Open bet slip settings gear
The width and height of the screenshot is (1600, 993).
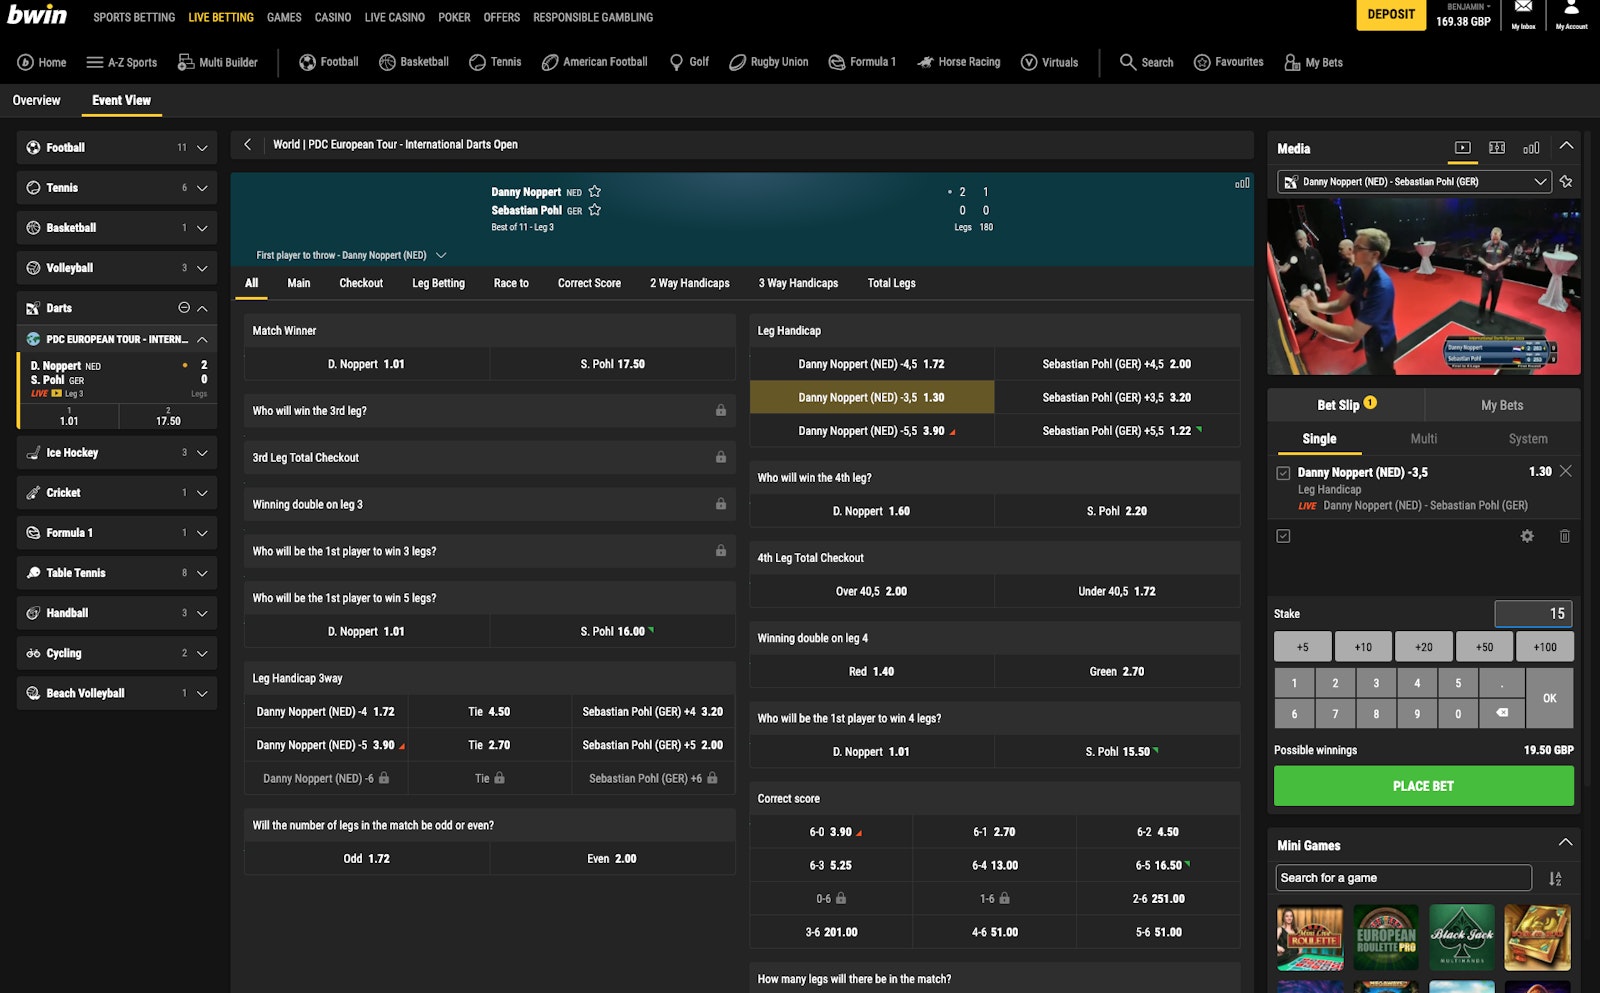pos(1527,536)
